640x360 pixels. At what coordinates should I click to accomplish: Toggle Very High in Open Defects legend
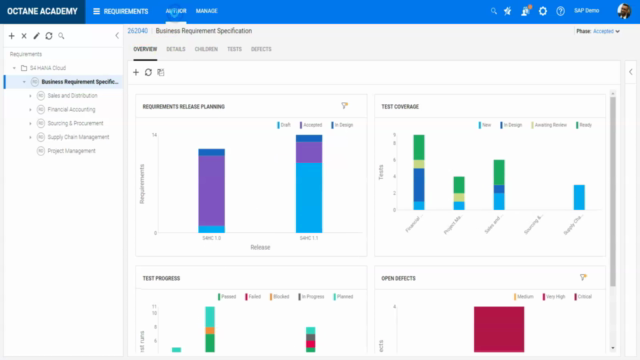tap(554, 297)
